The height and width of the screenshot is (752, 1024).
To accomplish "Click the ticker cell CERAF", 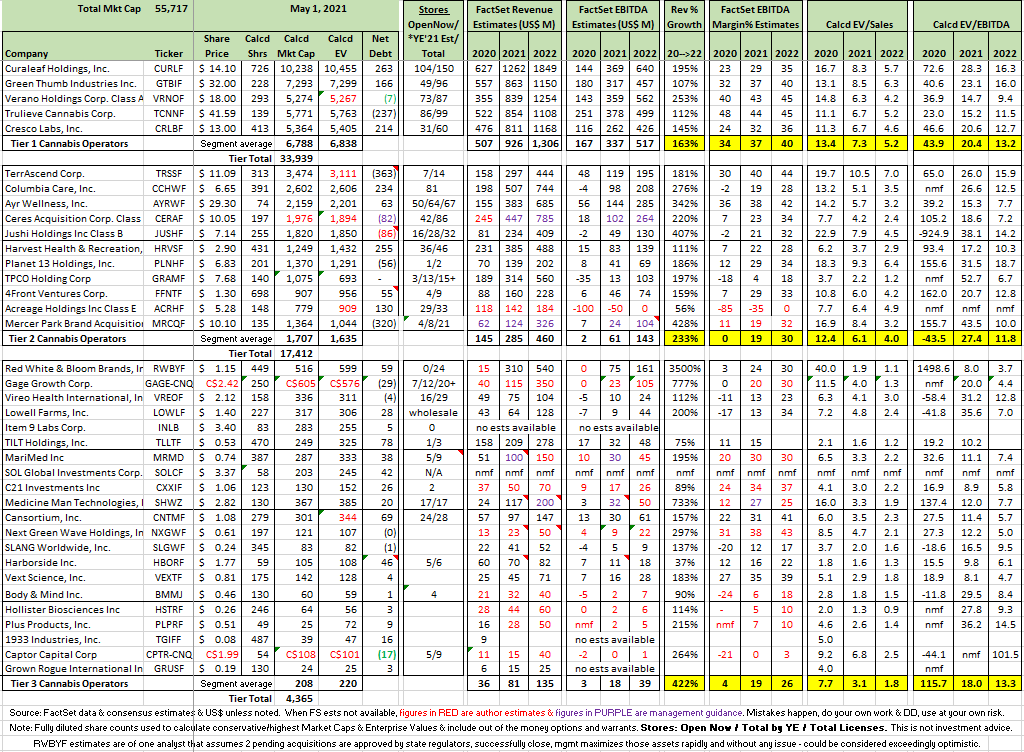I will pos(168,219).
